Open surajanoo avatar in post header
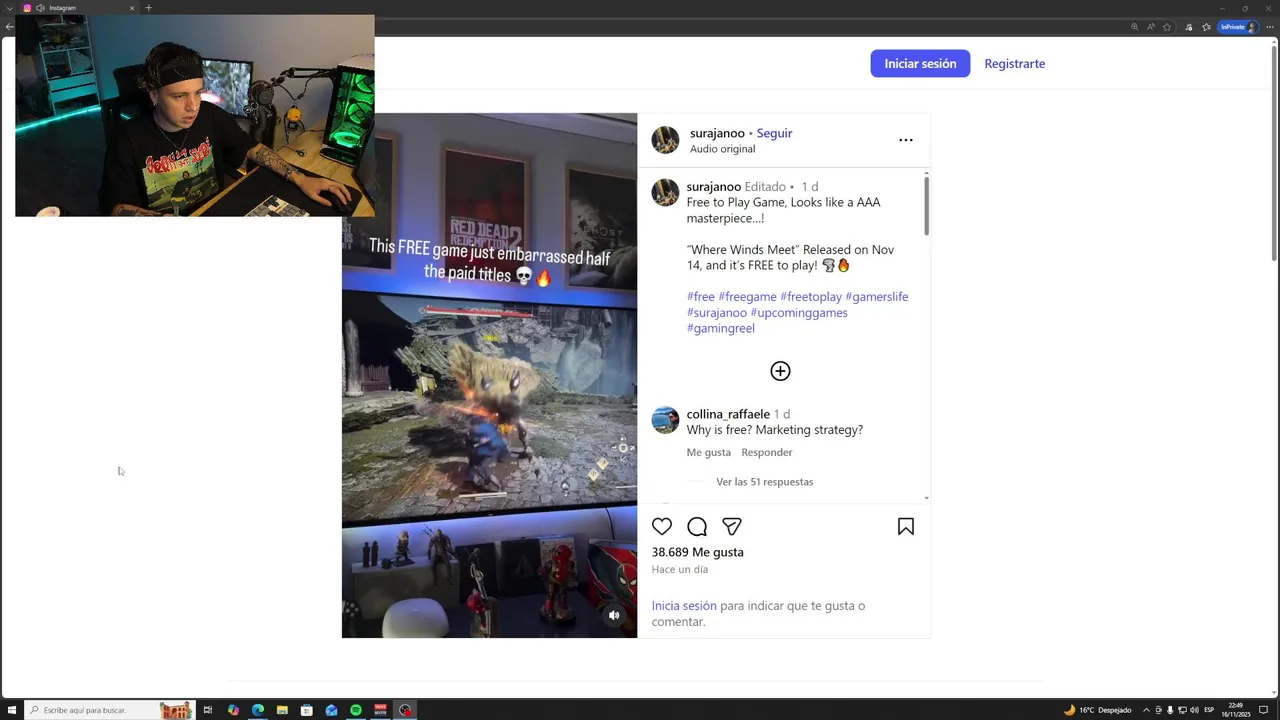Image resolution: width=1280 pixels, height=720 pixels. click(665, 140)
